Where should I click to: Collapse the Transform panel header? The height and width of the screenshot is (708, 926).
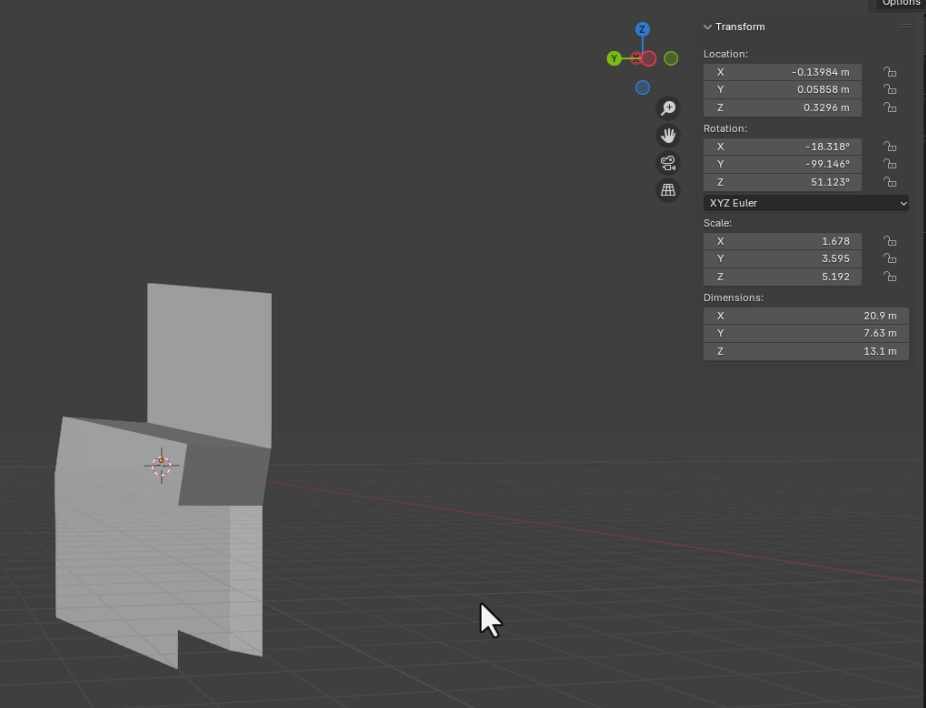pyautogui.click(x=708, y=27)
